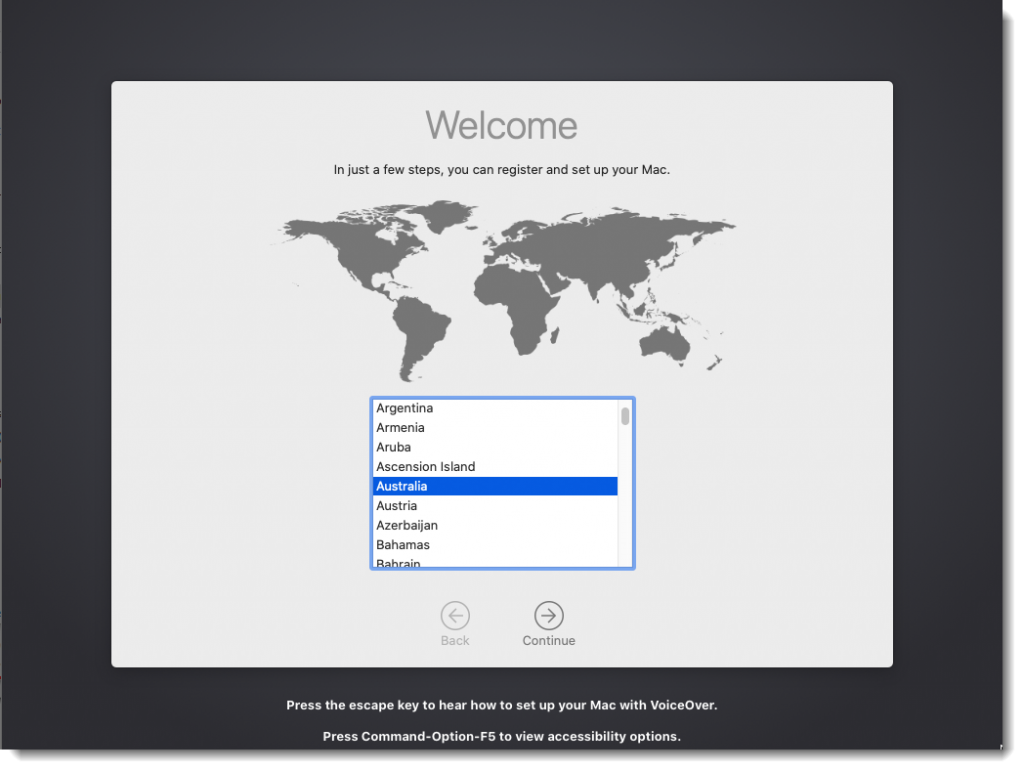
Task: Click the Back arrow icon
Action: point(455,615)
